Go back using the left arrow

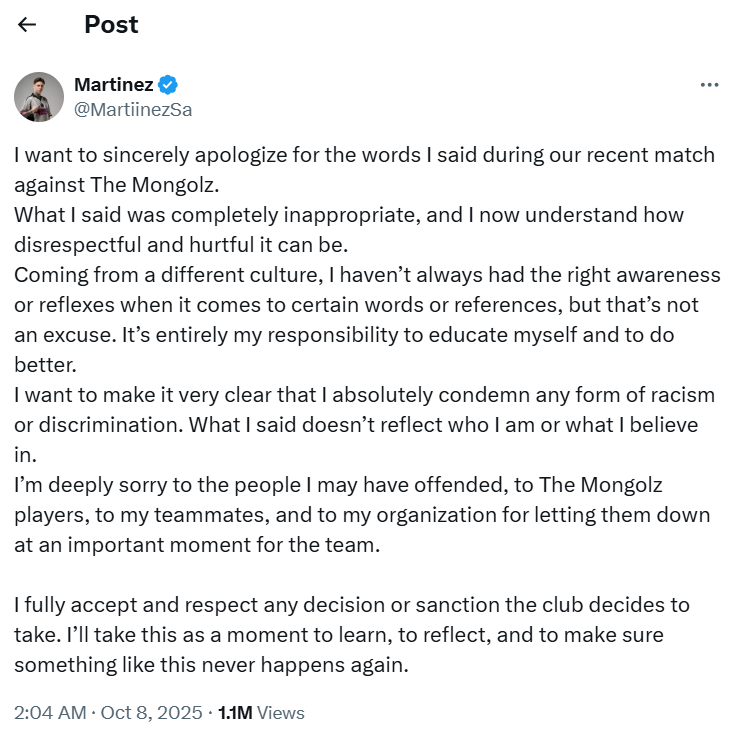tap(27, 25)
